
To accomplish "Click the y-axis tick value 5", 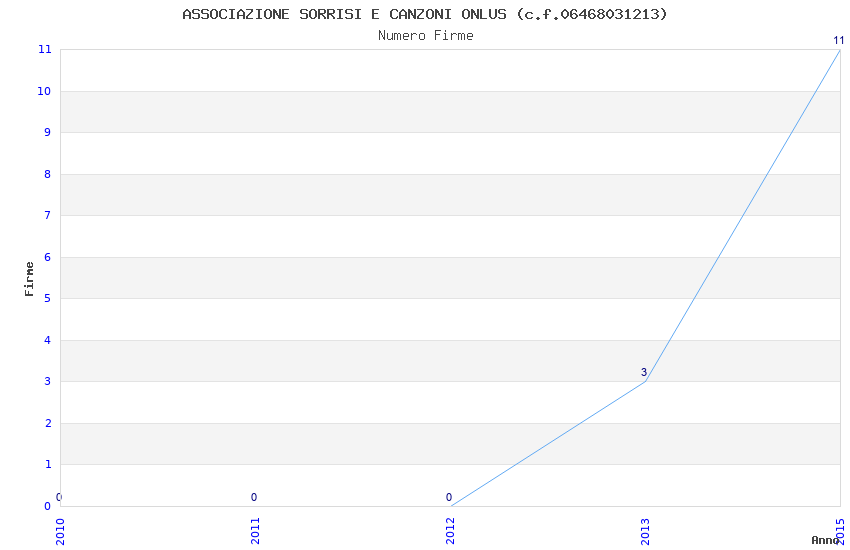I will coord(48,298).
